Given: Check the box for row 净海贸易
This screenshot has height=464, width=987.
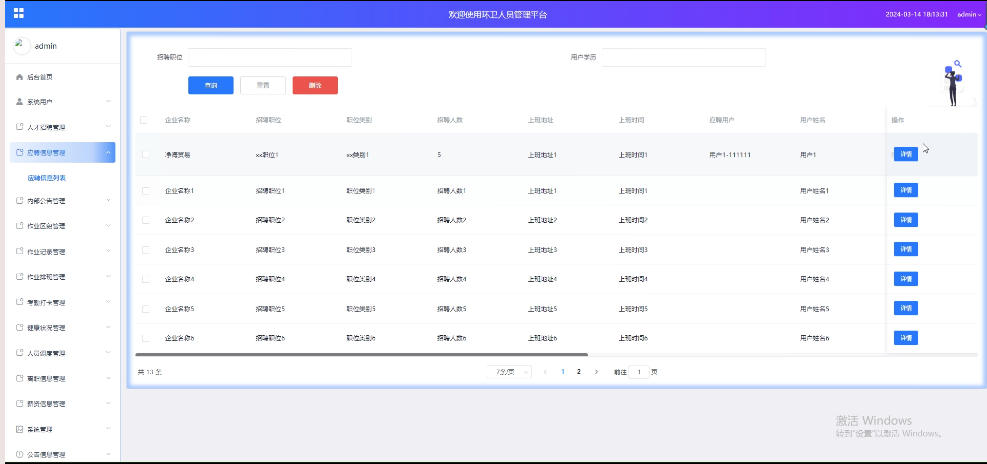Looking at the screenshot, I should (x=145, y=154).
